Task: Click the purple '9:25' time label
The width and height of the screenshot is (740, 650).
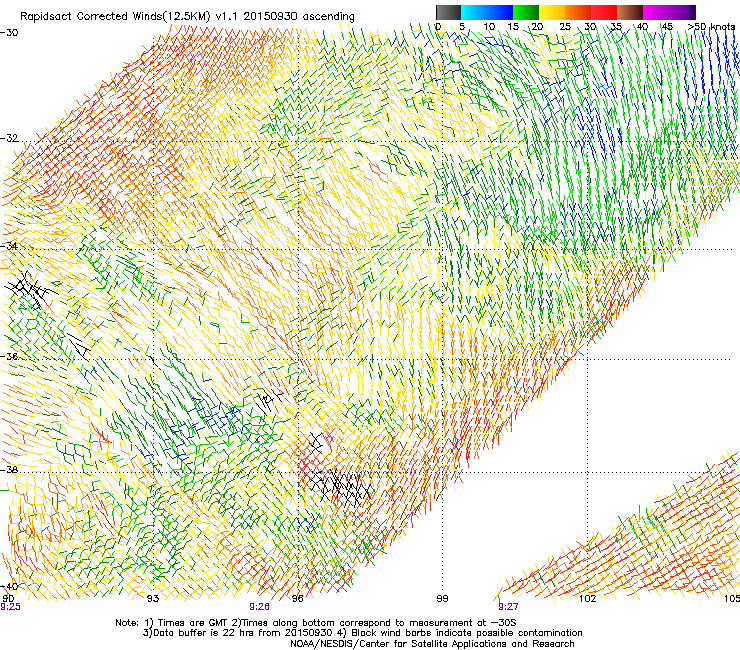Action: [x=10, y=607]
